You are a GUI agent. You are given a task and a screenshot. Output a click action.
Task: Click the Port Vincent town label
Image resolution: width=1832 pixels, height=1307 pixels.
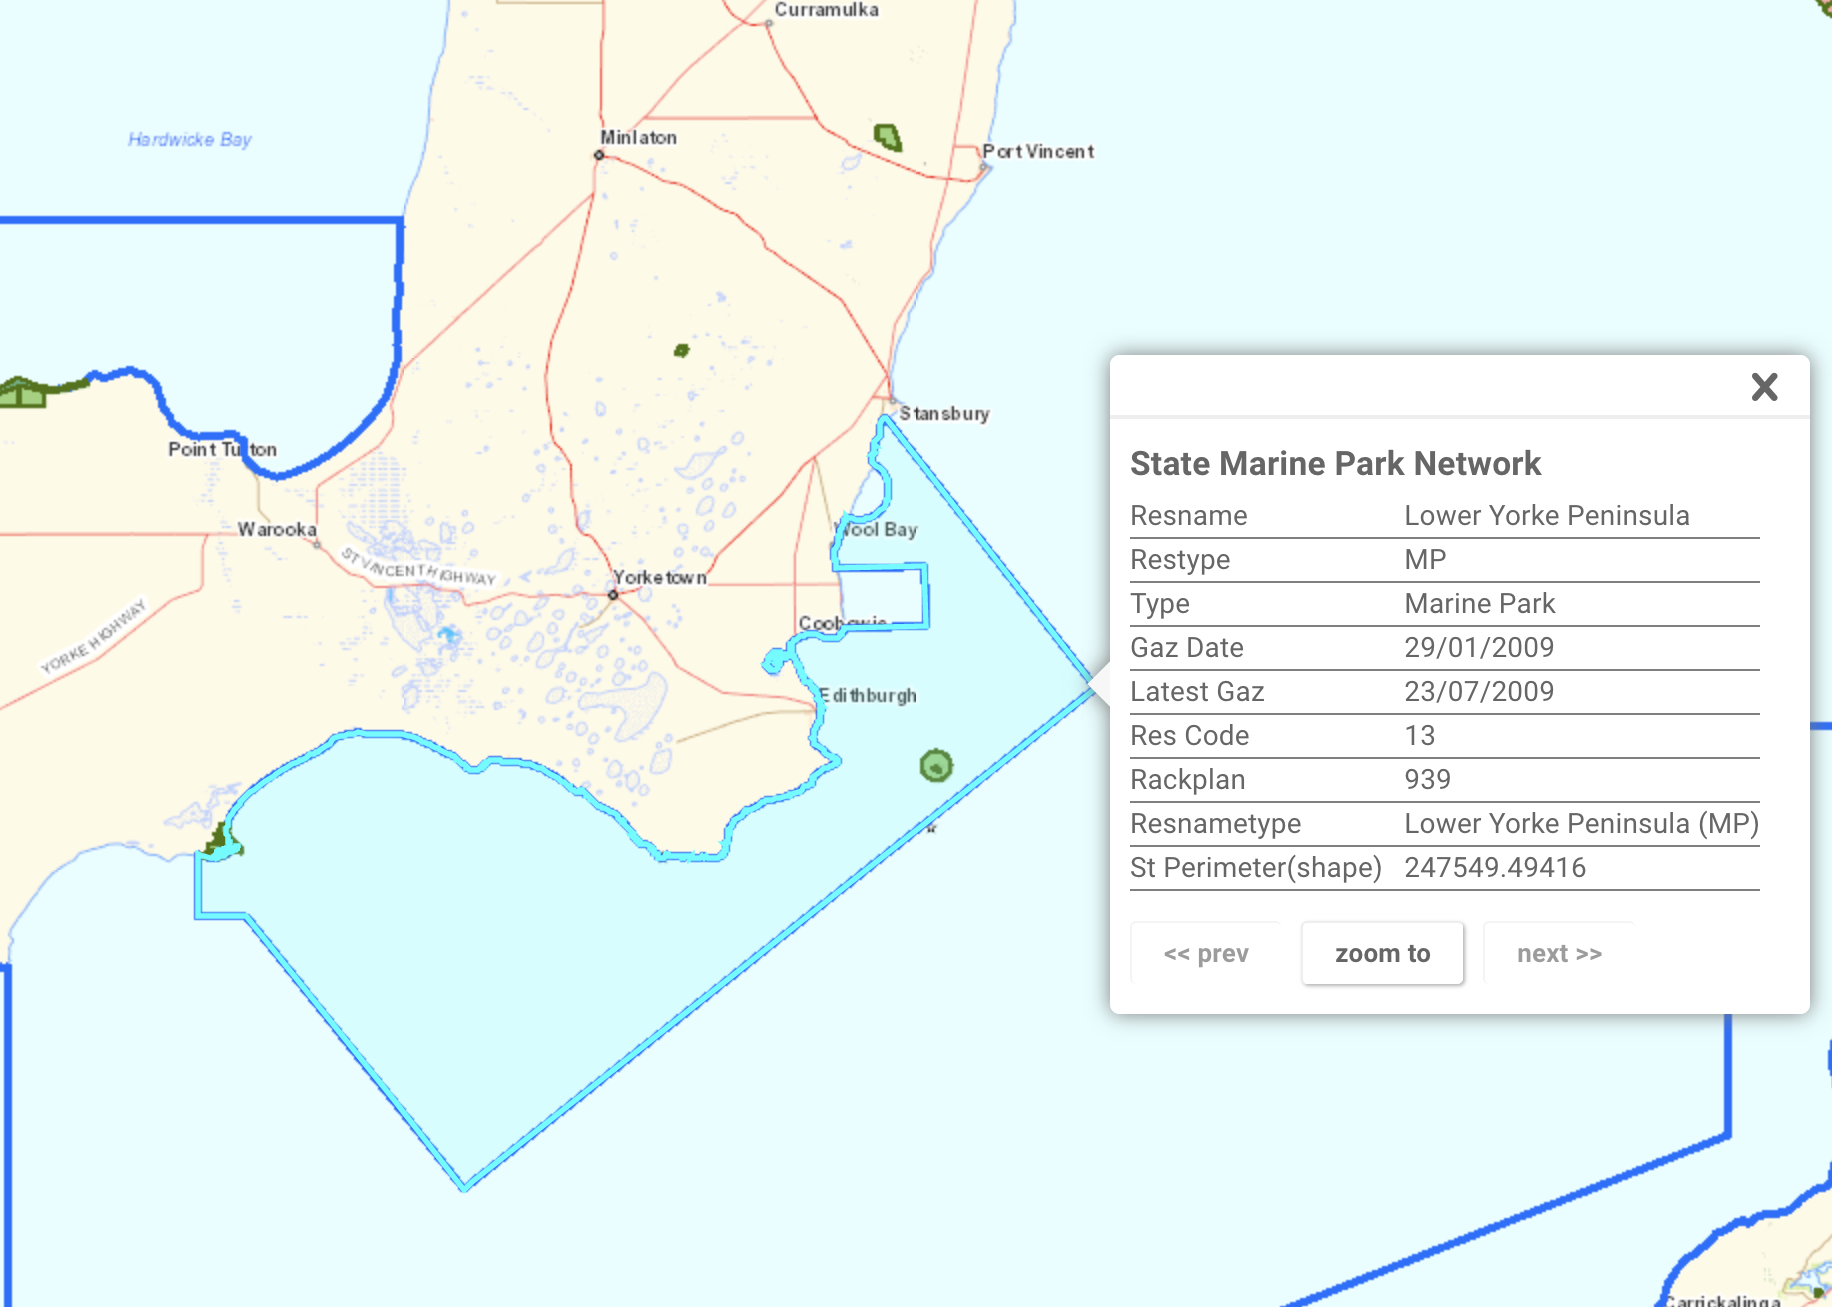[1038, 152]
